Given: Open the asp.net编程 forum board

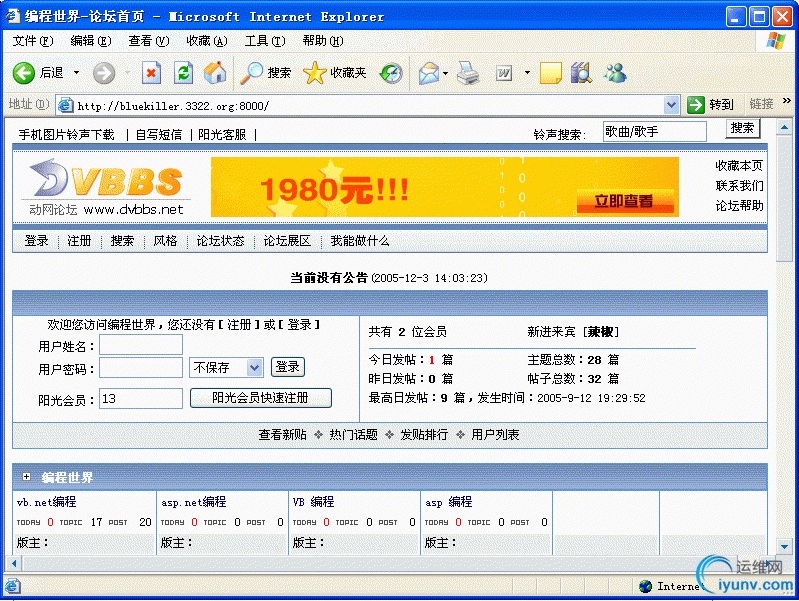Looking at the screenshot, I should 194,502.
